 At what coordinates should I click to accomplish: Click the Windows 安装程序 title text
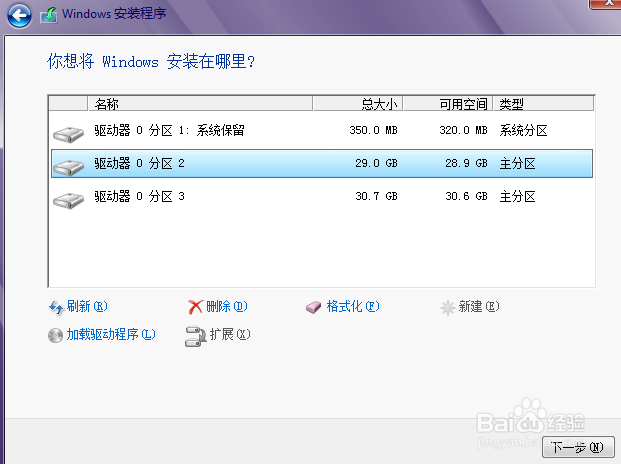click(x=114, y=13)
